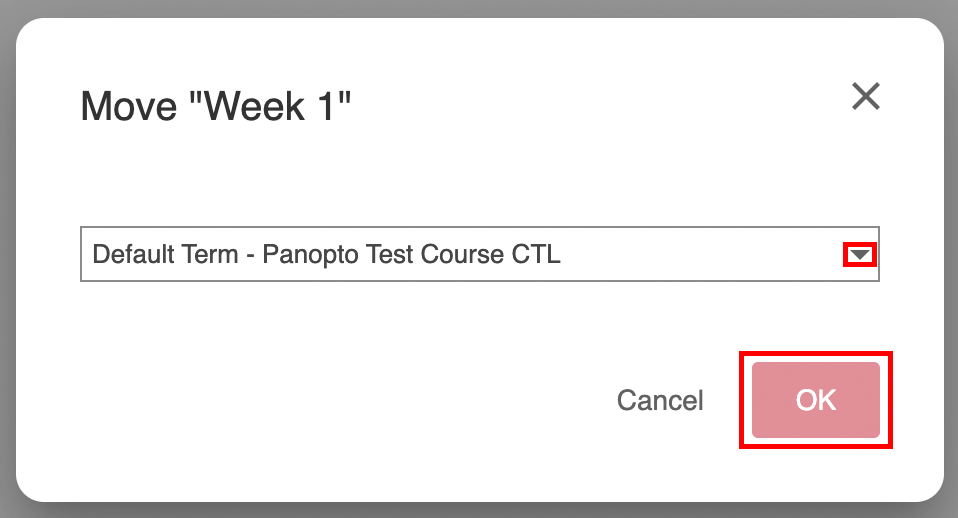Click the small triangle in the destination selector

click(860, 255)
